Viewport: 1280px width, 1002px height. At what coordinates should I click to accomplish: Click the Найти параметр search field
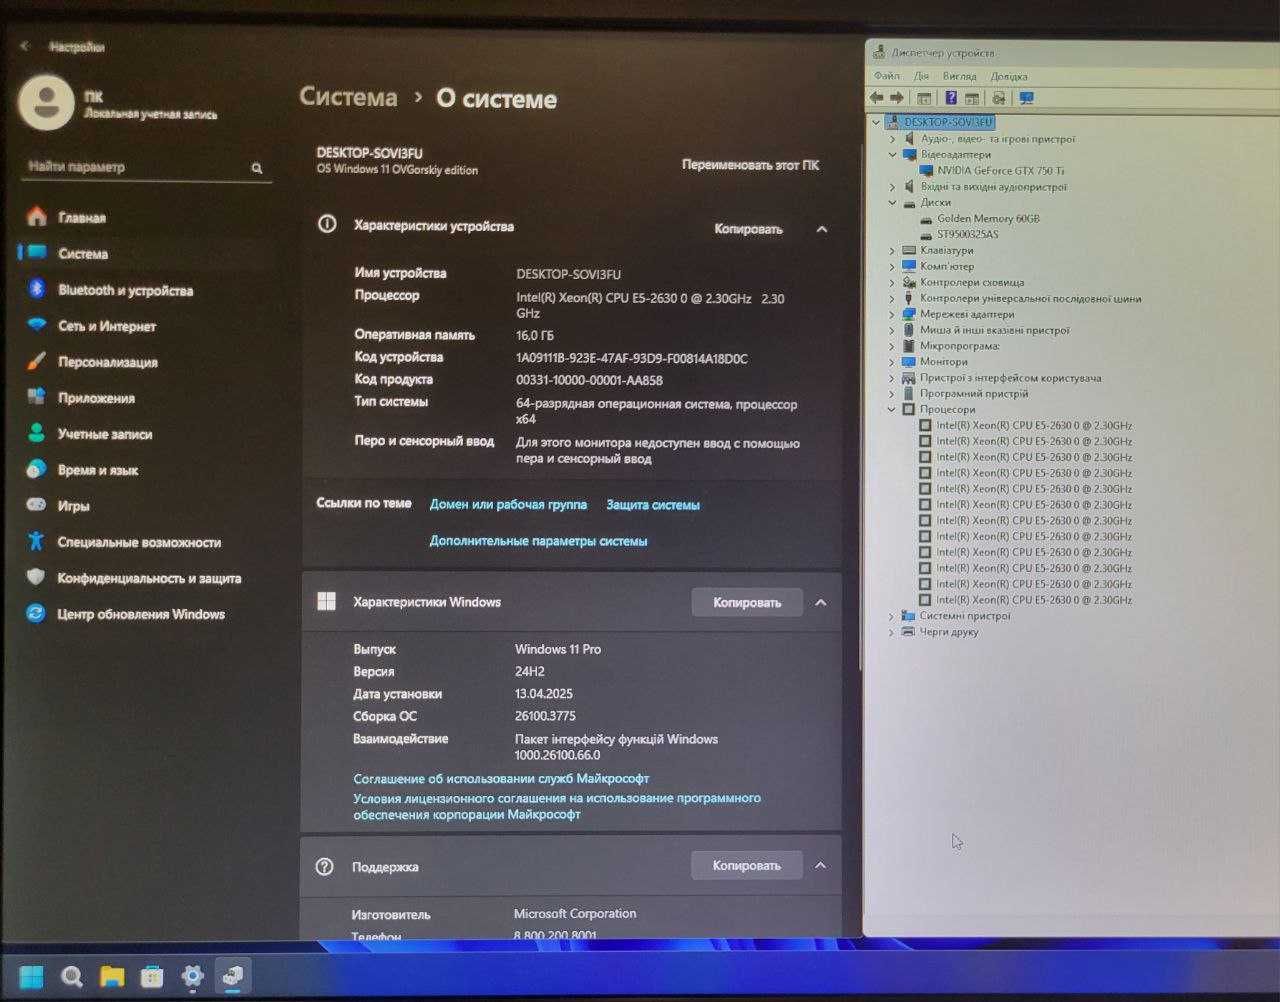coord(146,167)
